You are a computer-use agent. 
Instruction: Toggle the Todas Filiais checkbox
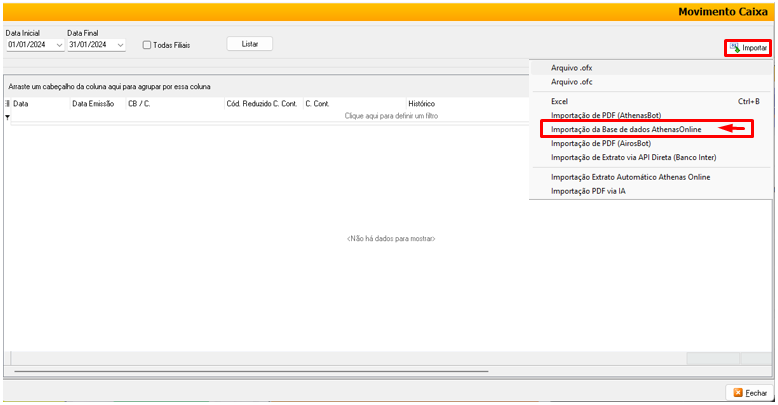[x=147, y=45]
